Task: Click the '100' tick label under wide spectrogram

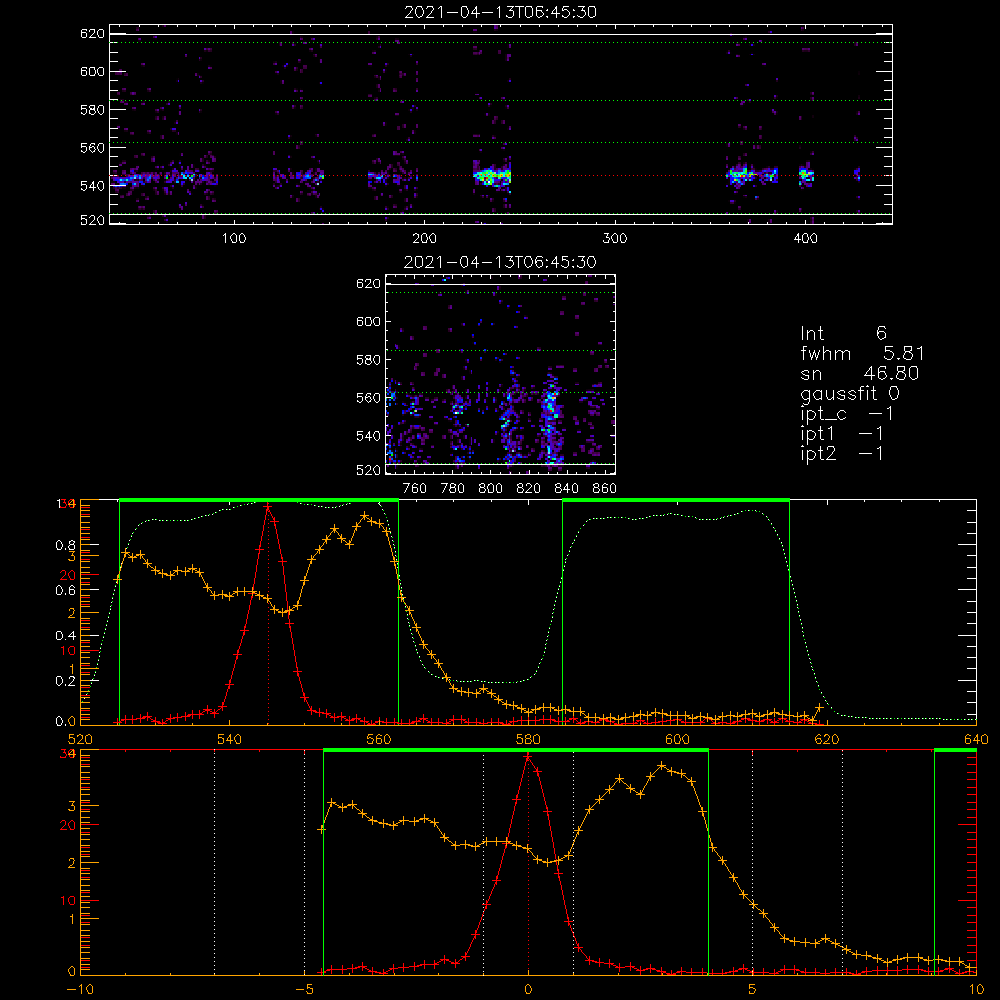Action: pos(234,238)
